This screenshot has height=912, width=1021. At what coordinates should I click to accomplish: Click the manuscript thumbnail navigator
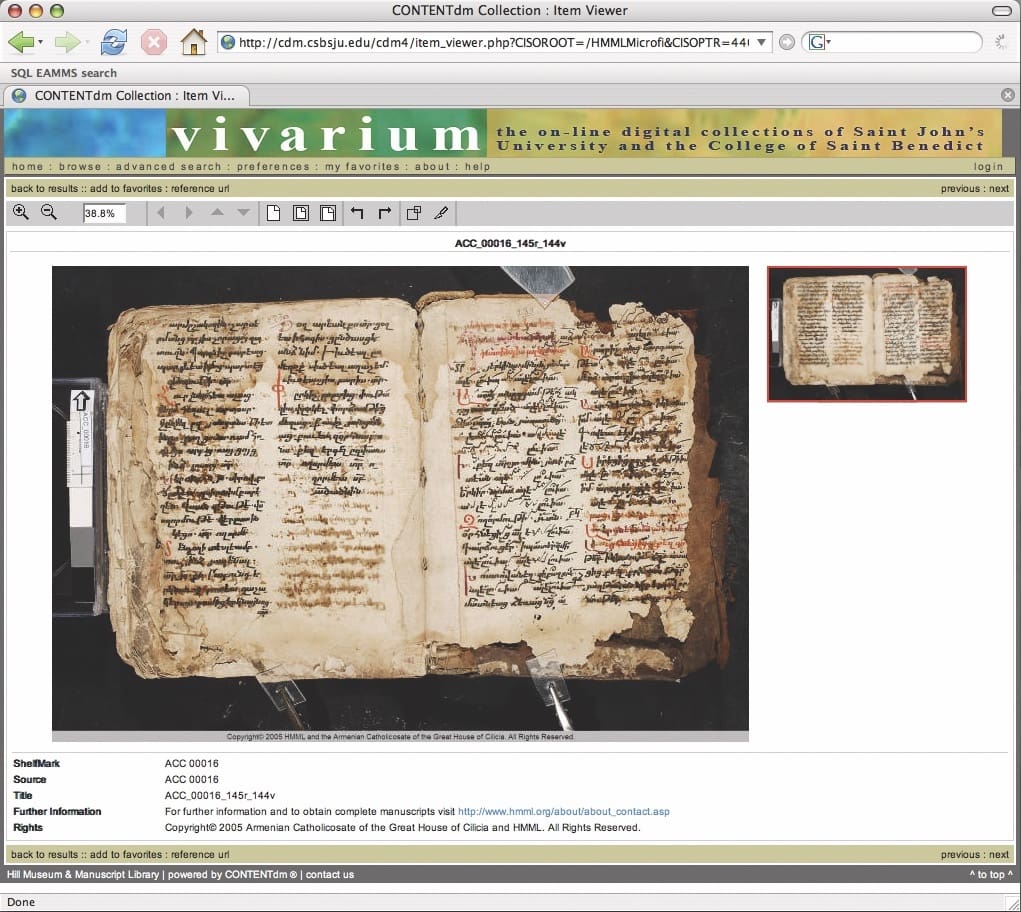867,333
